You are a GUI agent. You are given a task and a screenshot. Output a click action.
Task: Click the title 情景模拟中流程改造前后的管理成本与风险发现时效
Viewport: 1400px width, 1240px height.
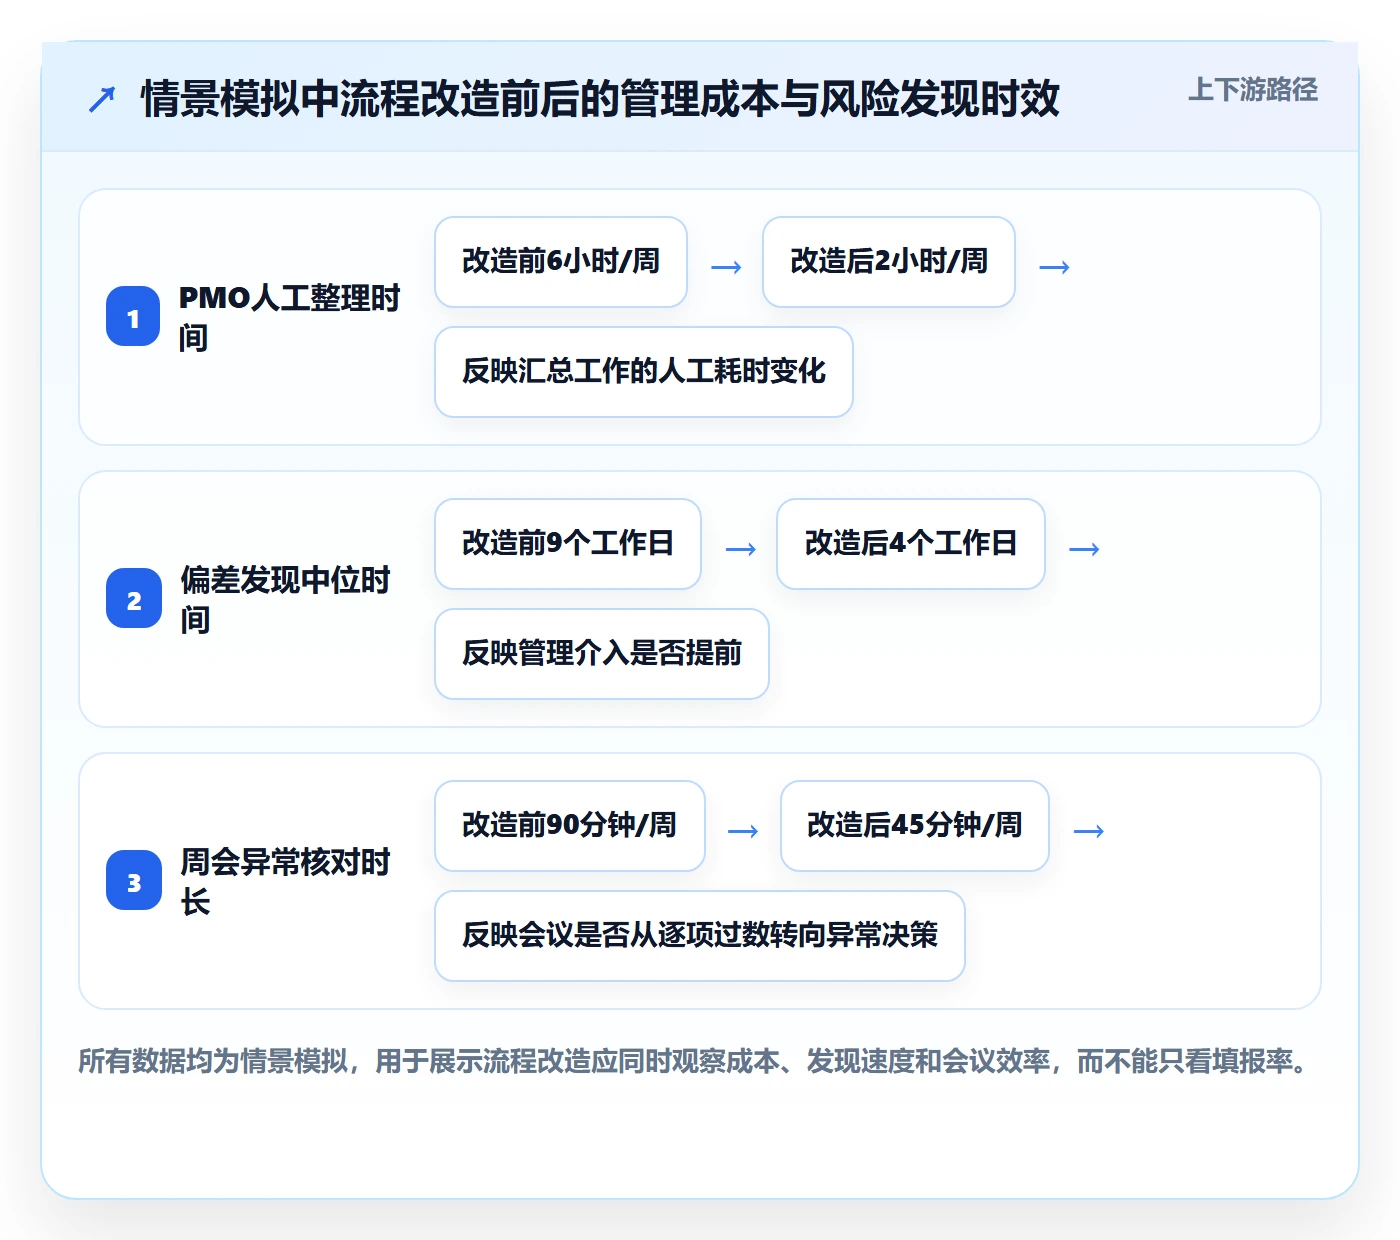tap(600, 99)
